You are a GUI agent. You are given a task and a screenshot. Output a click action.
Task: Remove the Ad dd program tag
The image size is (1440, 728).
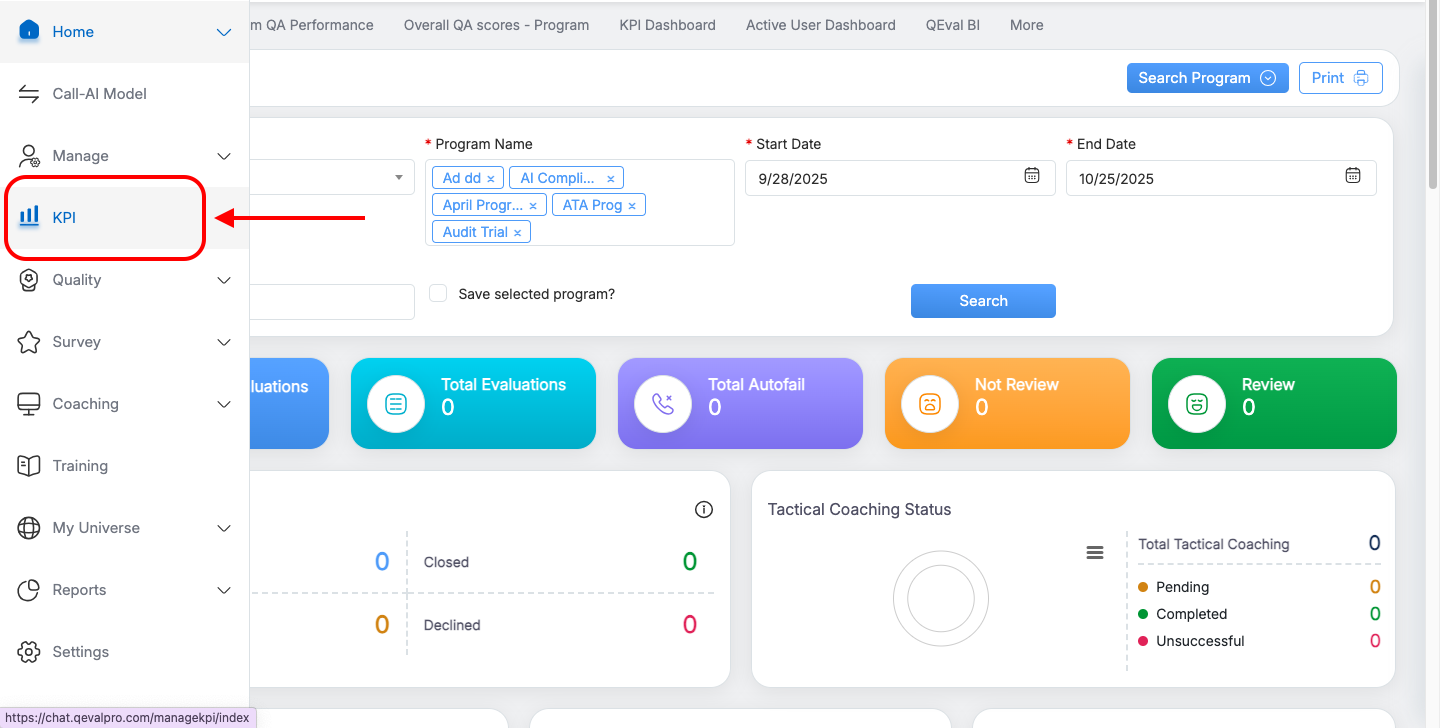click(491, 179)
